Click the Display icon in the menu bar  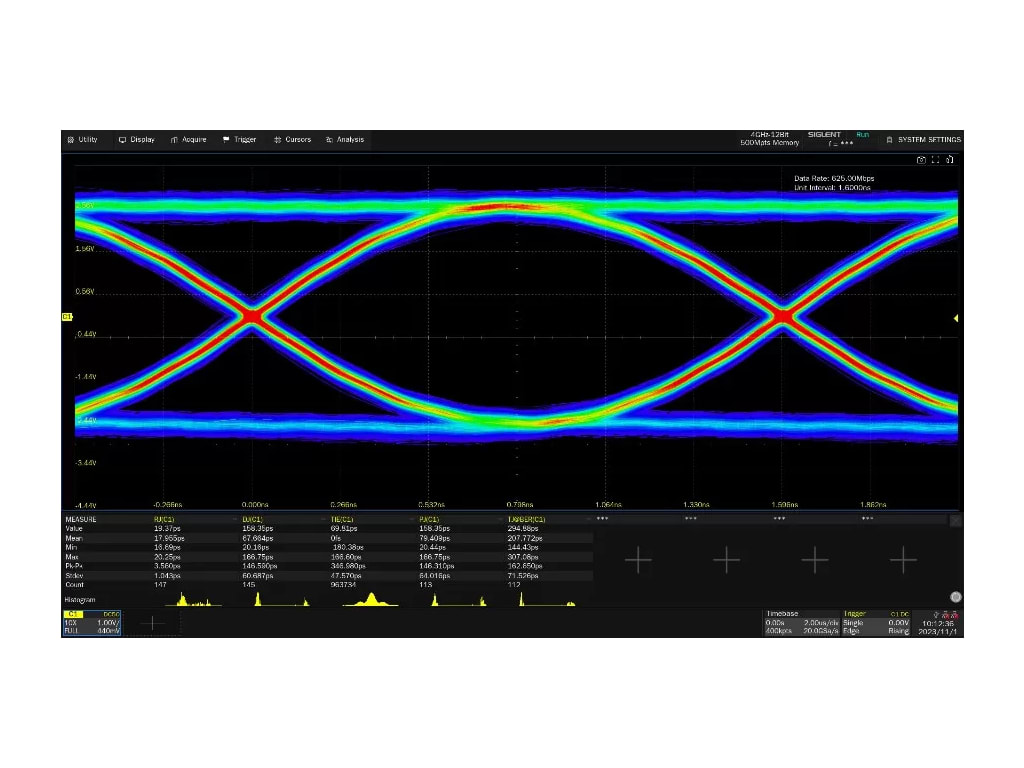click(x=123, y=139)
